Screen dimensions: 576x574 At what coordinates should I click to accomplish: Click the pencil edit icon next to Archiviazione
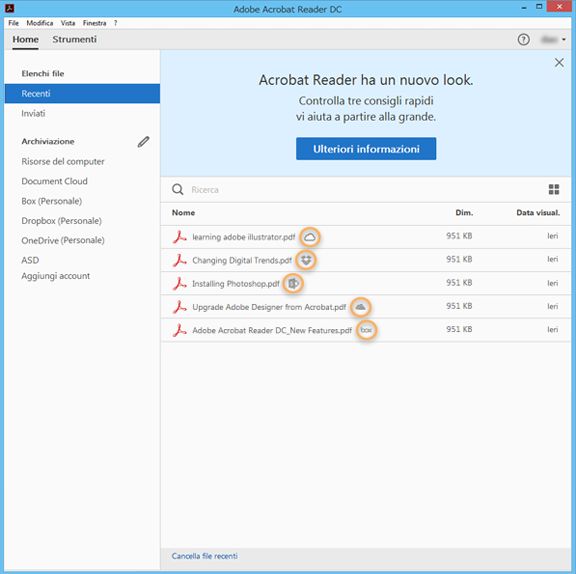[x=143, y=142]
